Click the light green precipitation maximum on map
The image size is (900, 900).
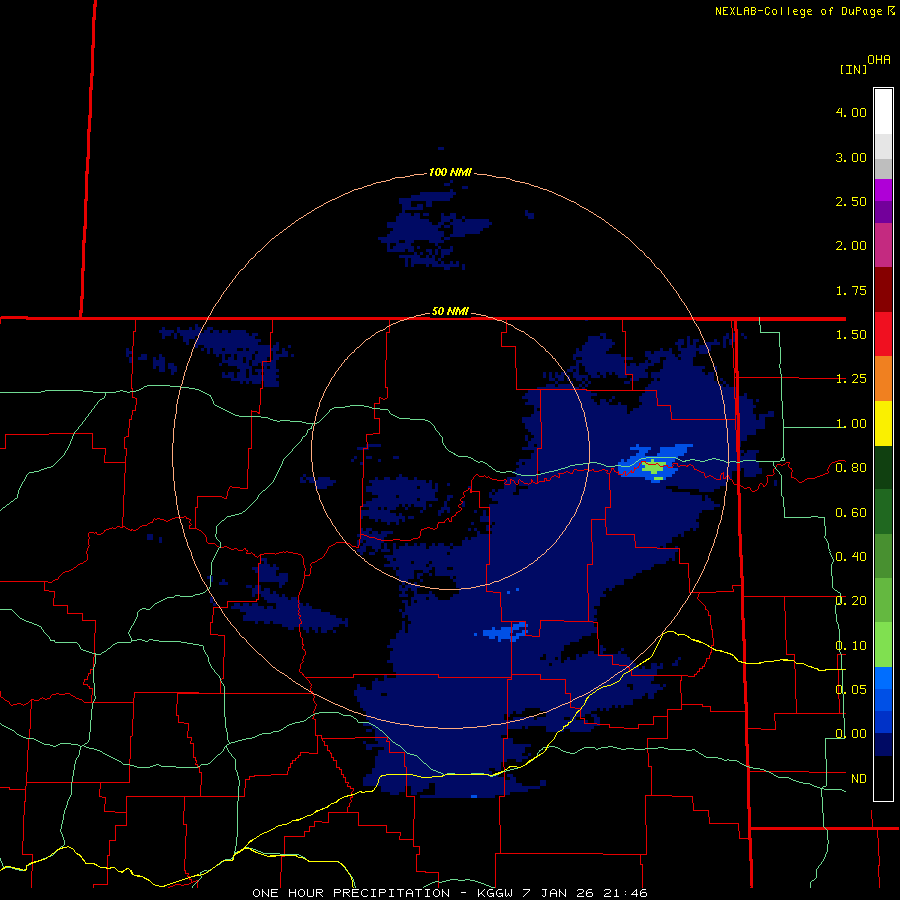654,468
